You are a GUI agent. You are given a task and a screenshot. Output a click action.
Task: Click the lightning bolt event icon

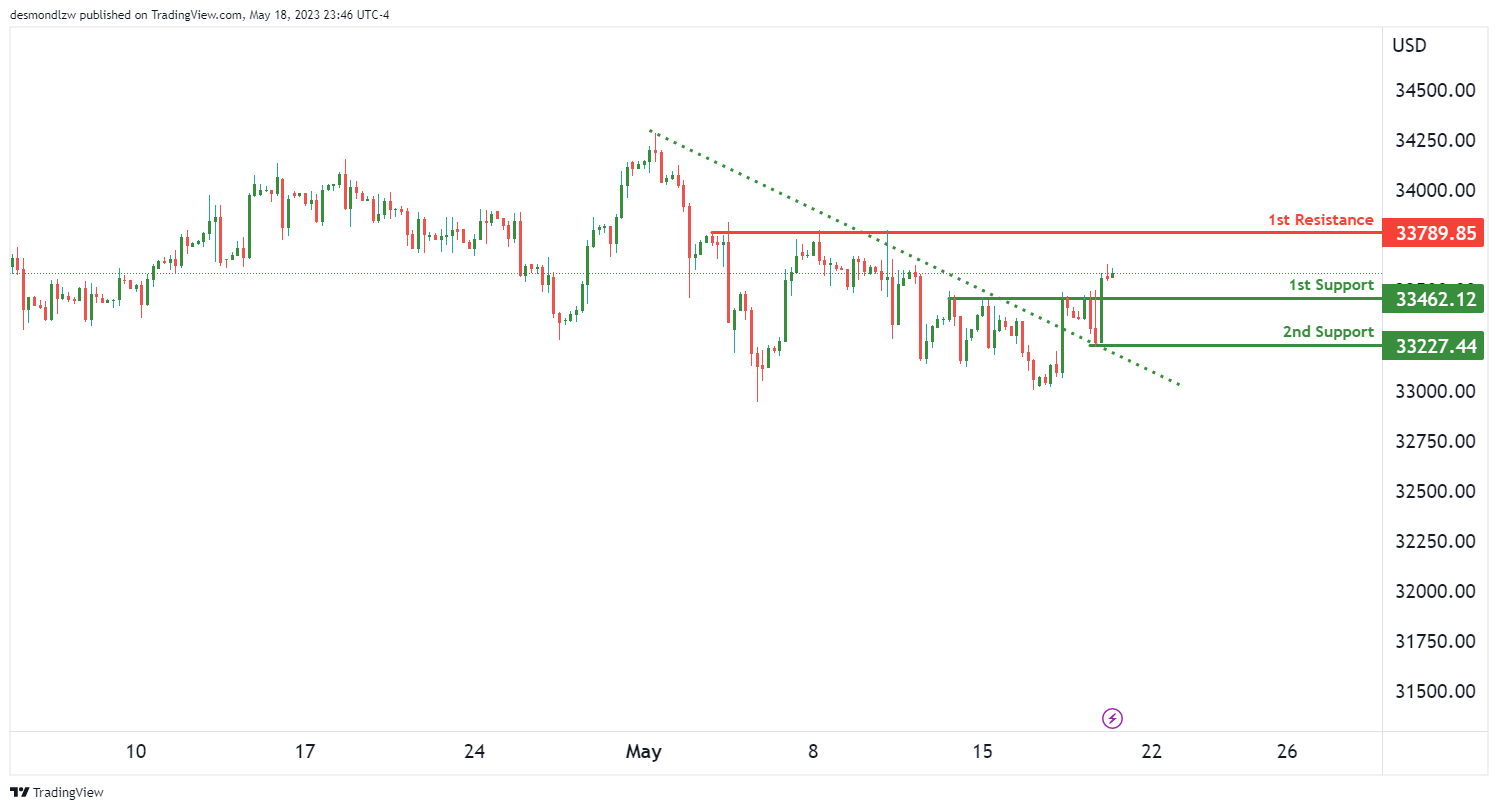pos(1112,718)
